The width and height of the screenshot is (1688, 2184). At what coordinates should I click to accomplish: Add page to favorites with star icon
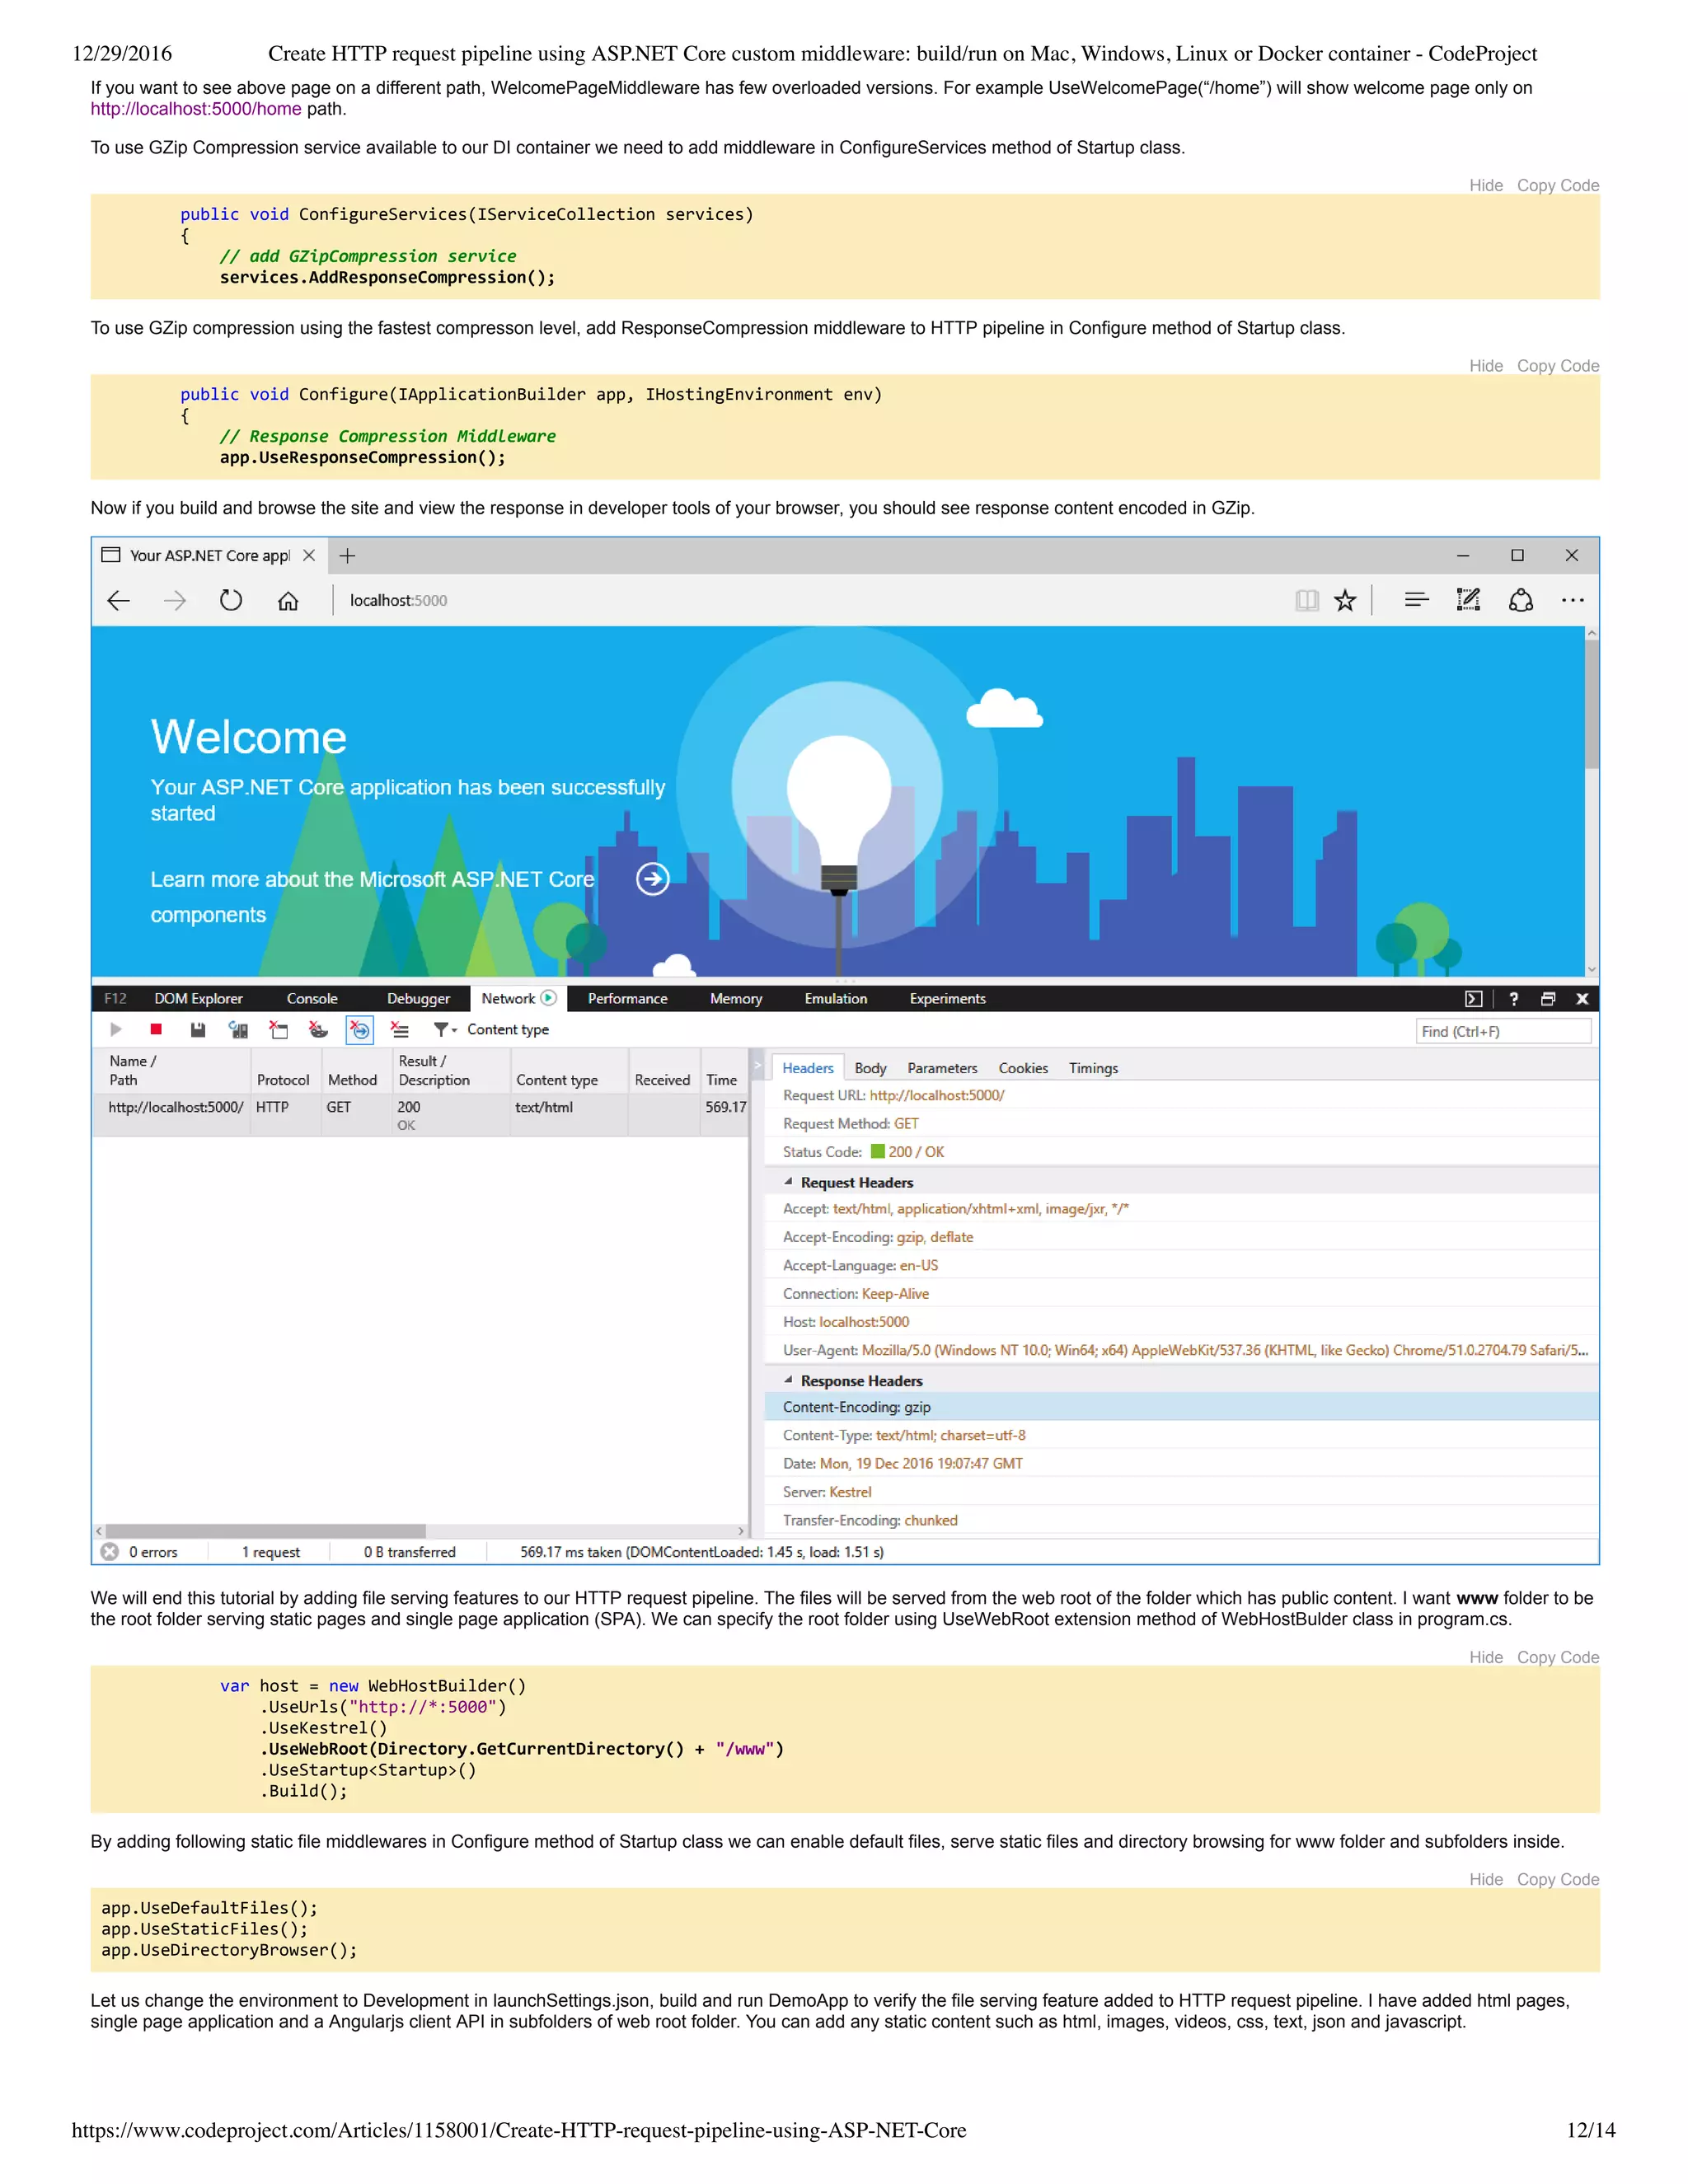[x=1345, y=600]
